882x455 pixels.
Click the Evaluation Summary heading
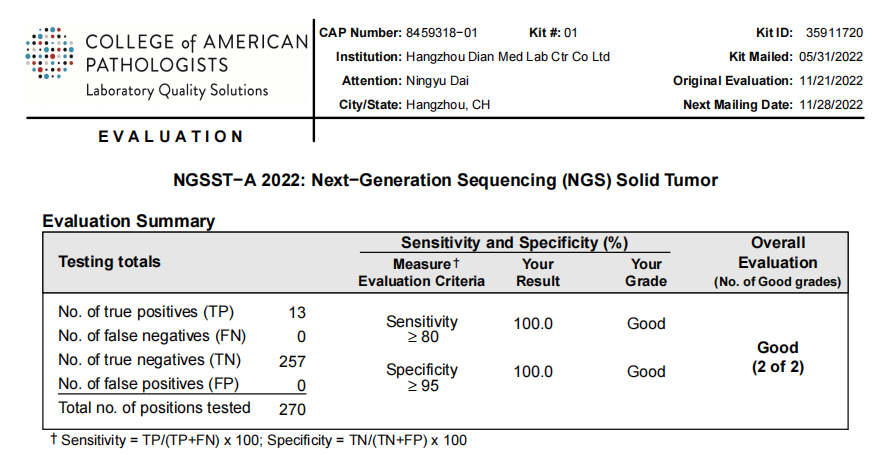[x=128, y=221]
